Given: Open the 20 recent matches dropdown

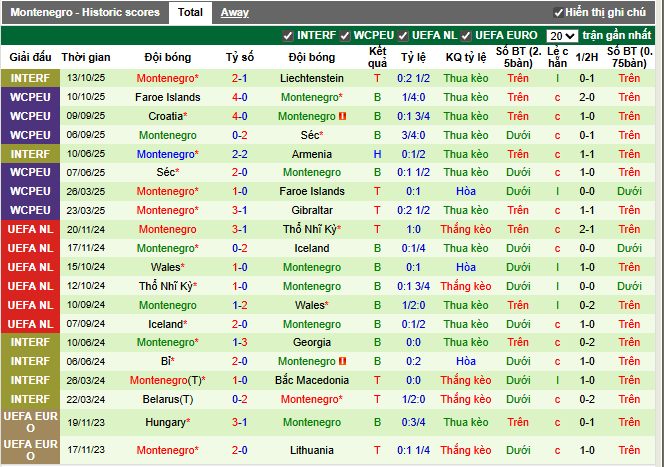Looking at the screenshot, I should click(562, 36).
